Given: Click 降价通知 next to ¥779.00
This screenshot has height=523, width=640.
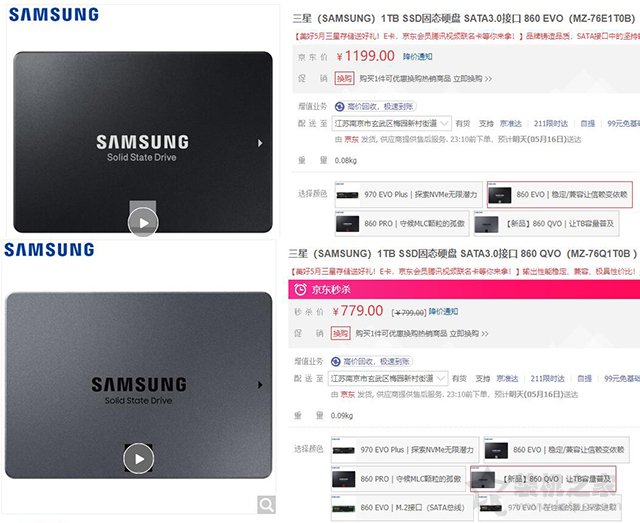Looking at the screenshot, I should (x=443, y=312).
